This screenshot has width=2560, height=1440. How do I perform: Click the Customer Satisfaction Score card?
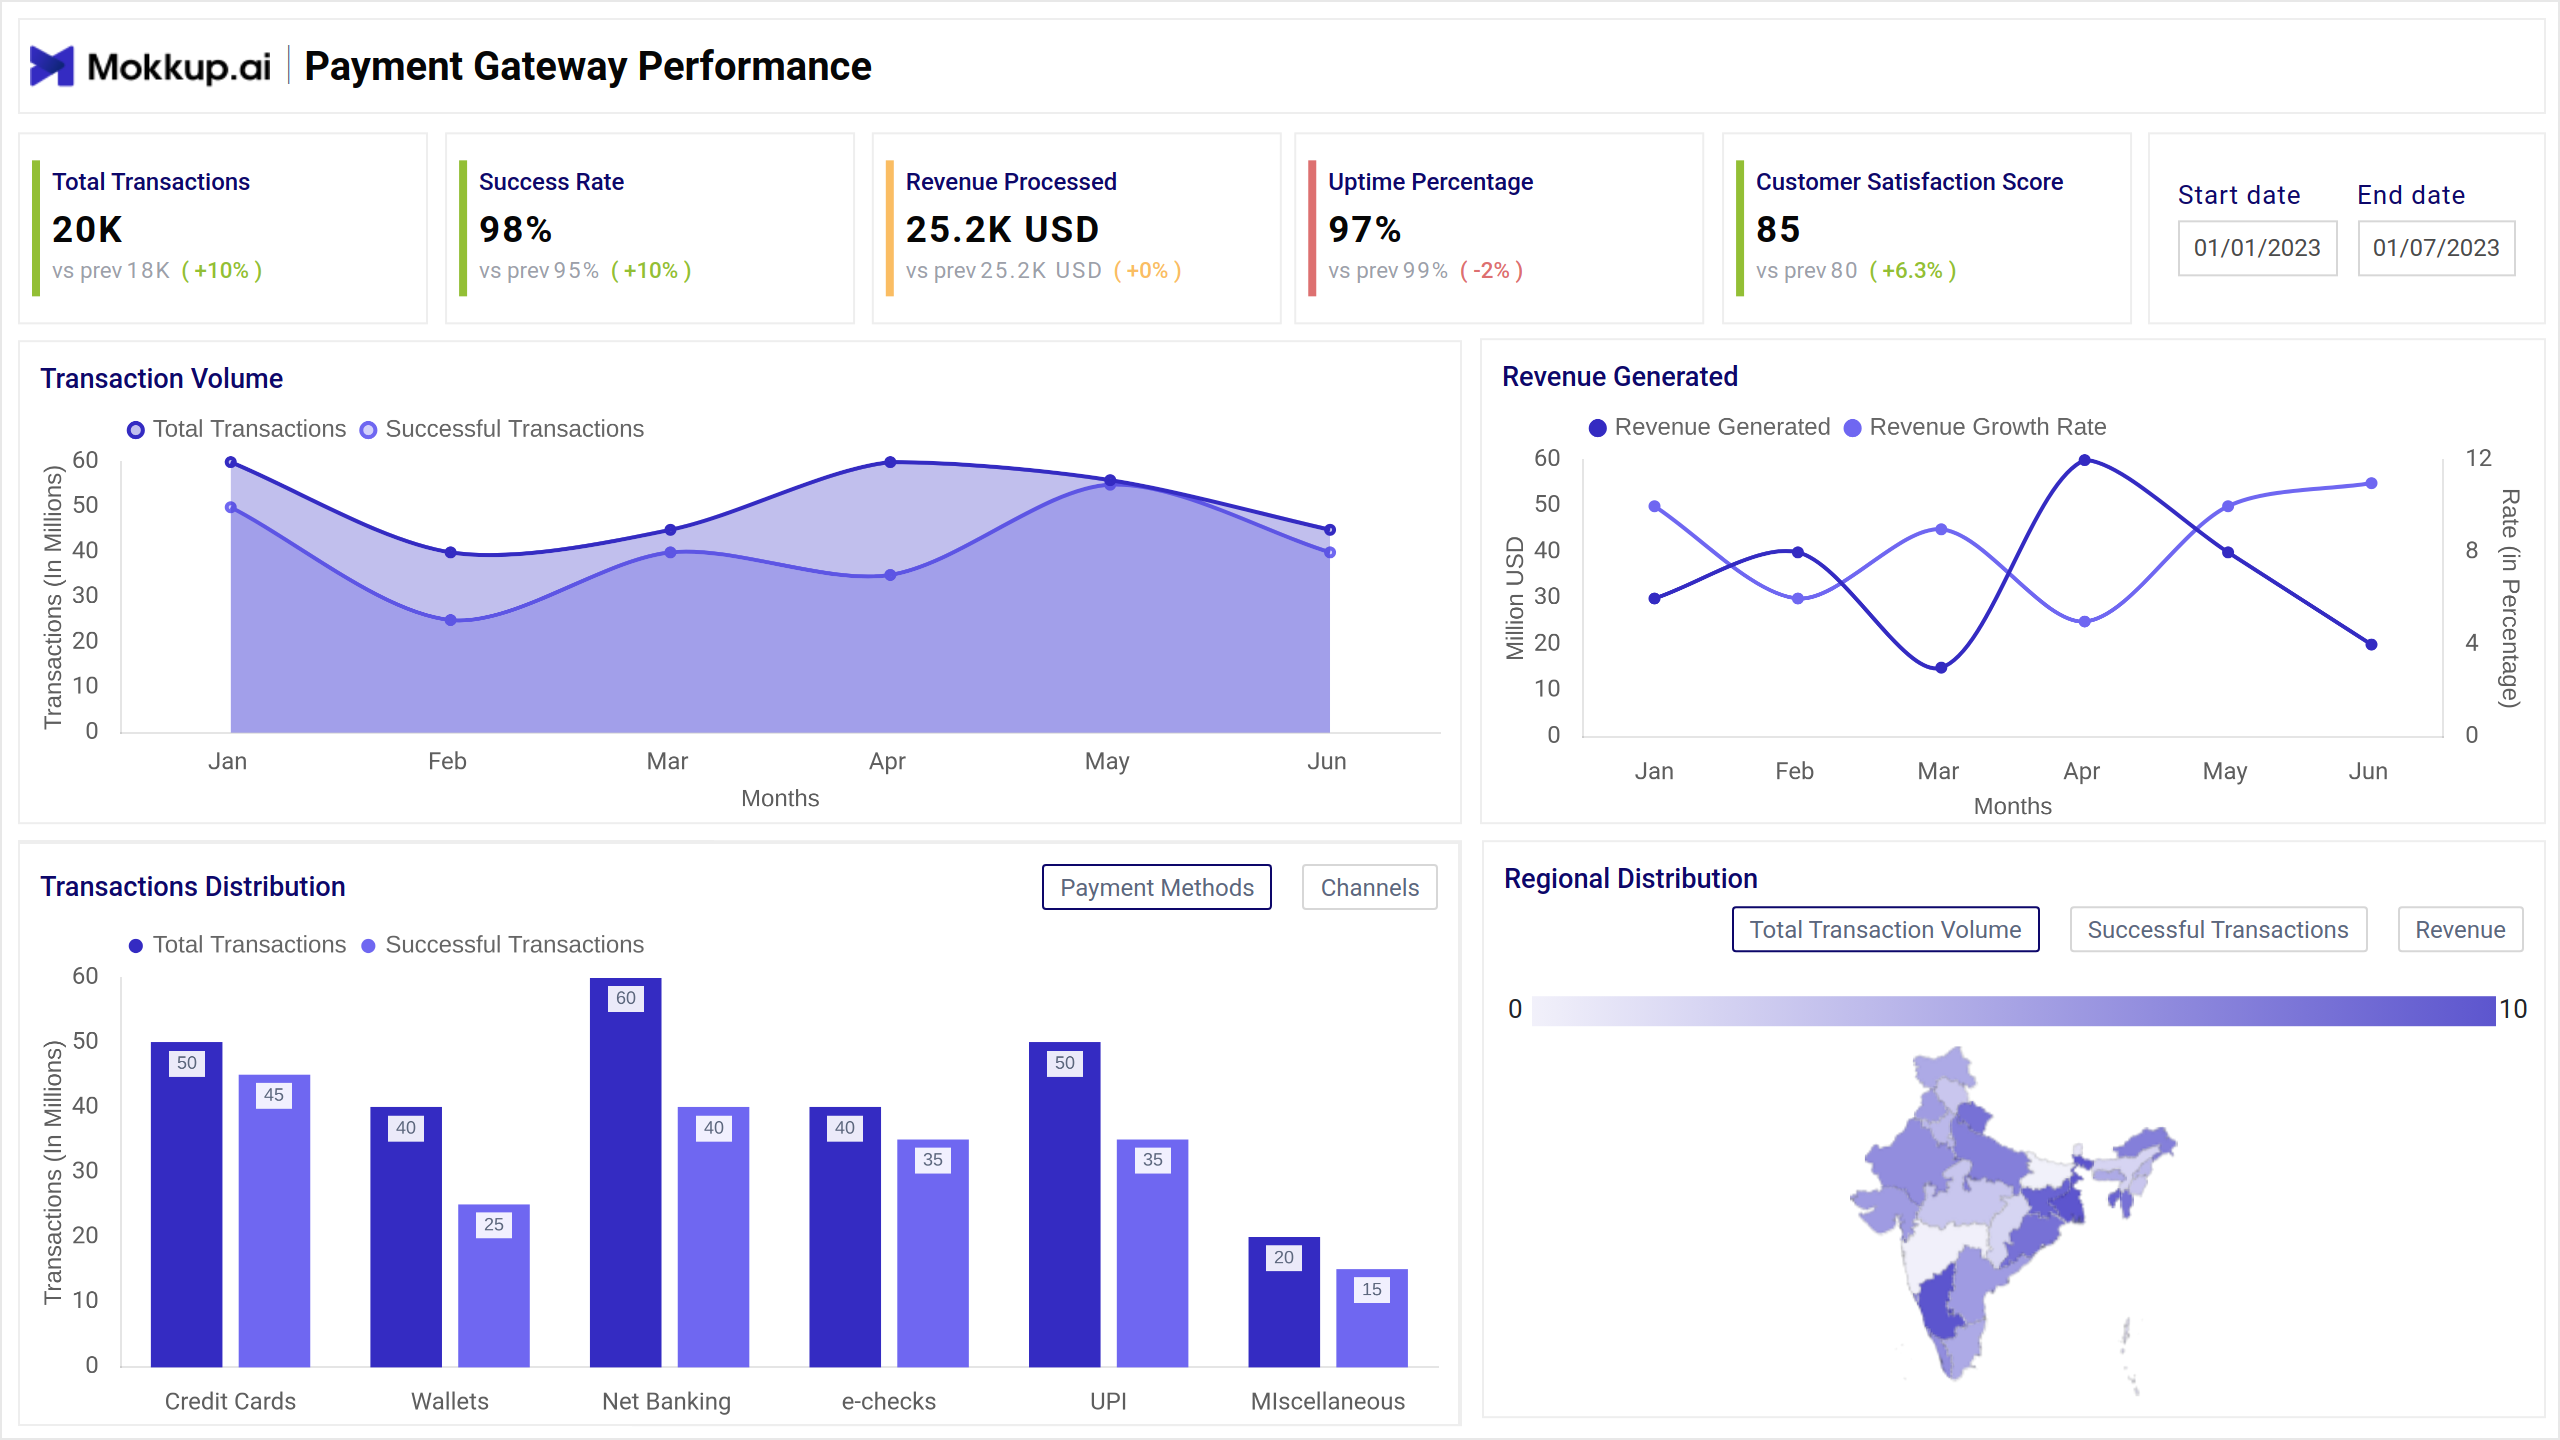1927,228
